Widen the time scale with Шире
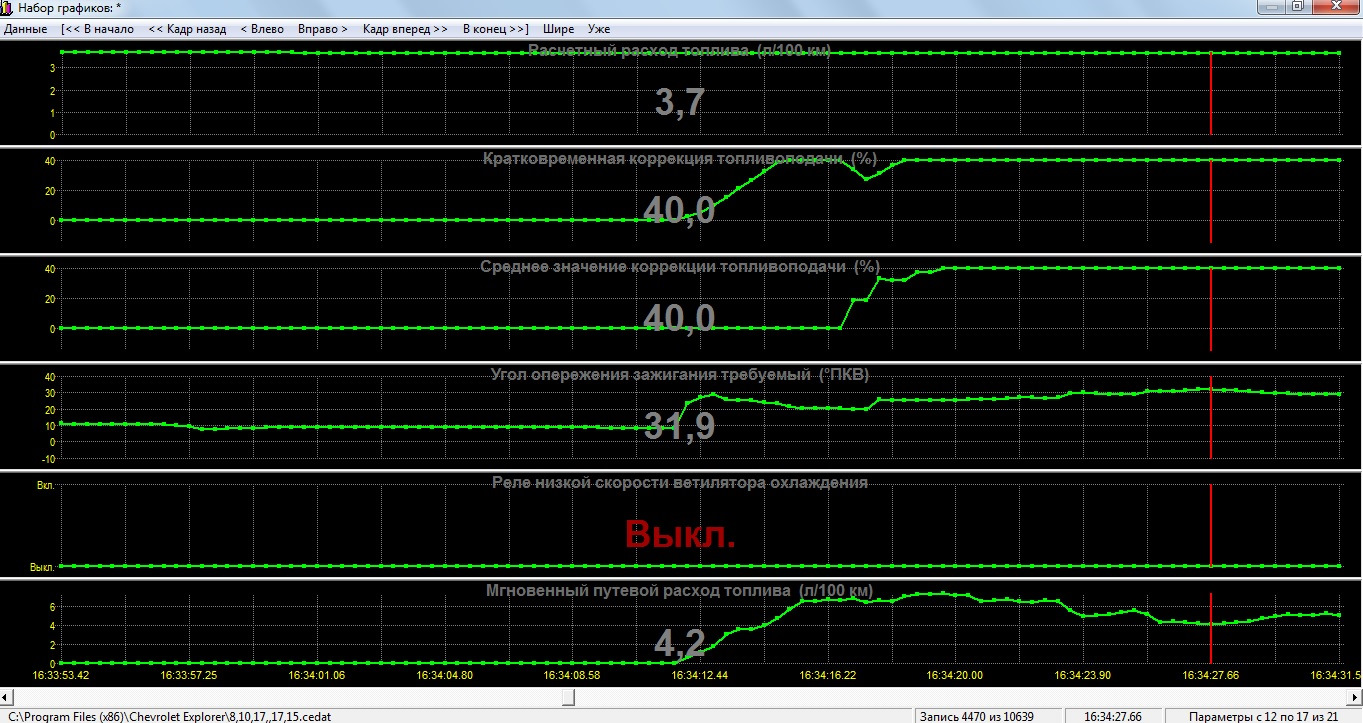The width and height of the screenshot is (1363, 723). click(x=559, y=29)
